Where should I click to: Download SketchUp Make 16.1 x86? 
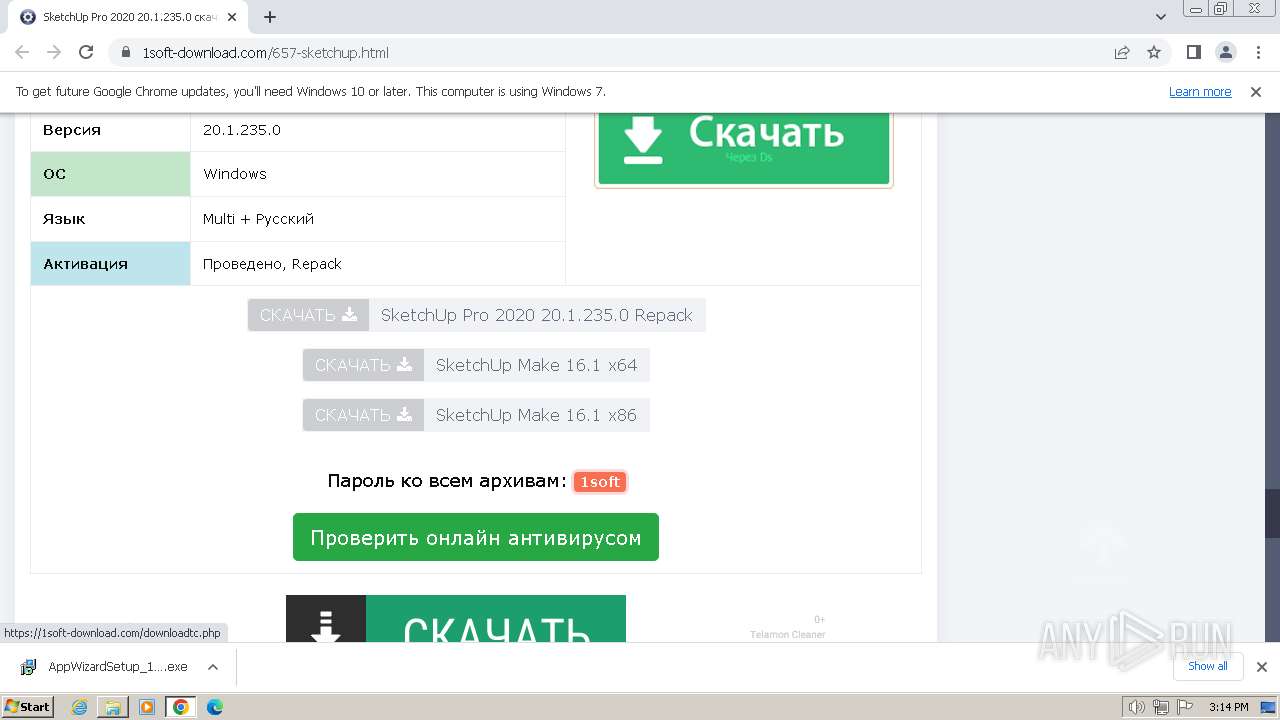(477, 415)
